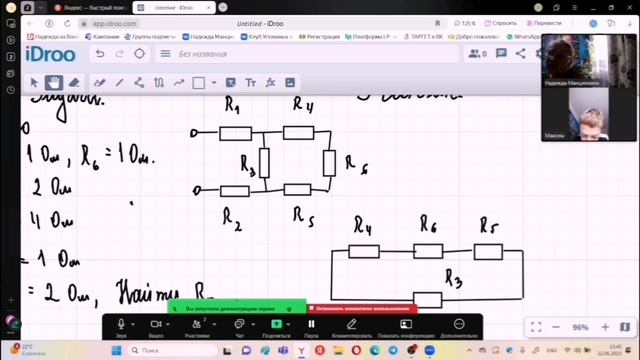This screenshot has width=640, height=360.
Task: Toggle the camera video button
Action: coord(156,327)
